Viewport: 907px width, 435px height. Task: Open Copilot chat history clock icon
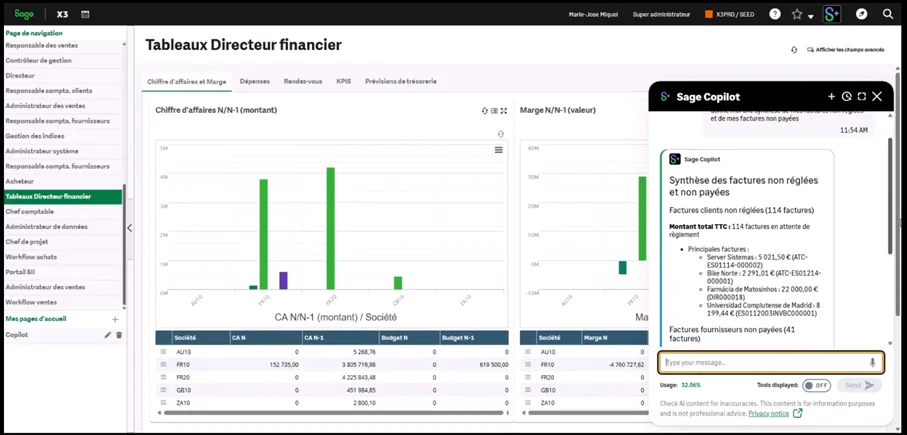click(x=846, y=97)
